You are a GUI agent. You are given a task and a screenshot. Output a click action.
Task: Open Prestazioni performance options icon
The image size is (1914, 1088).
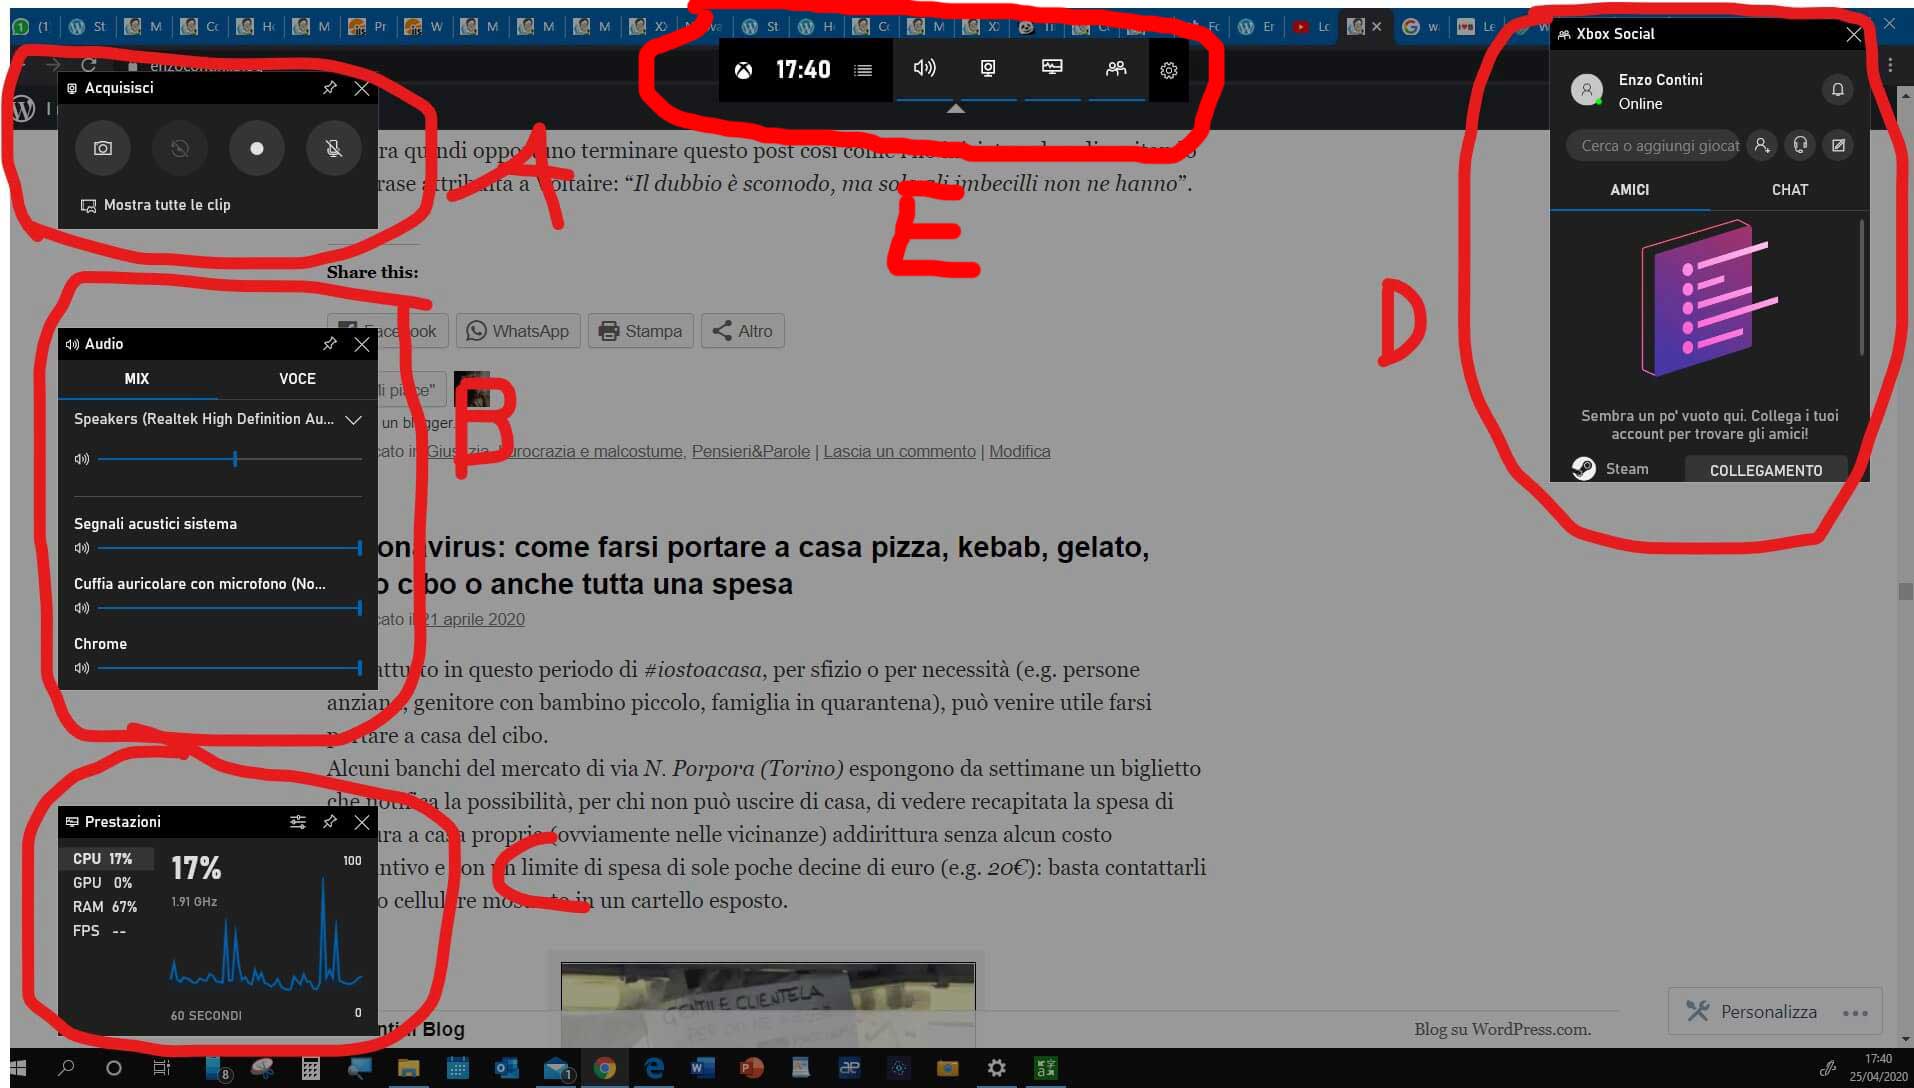tap(298, 822)
